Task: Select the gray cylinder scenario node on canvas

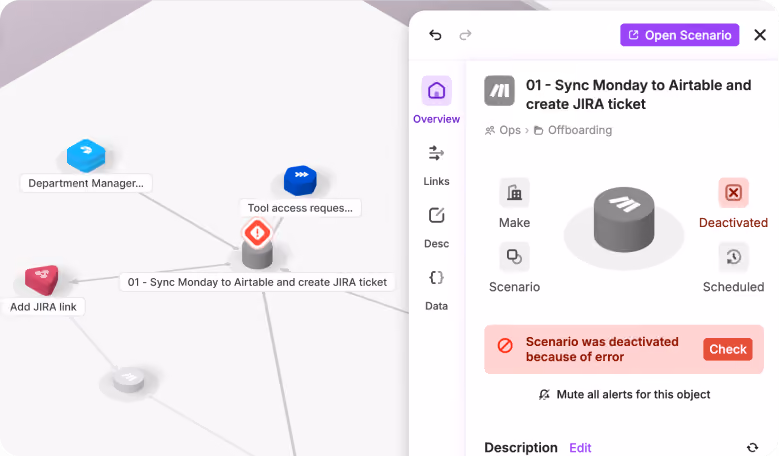Action: [x=257, y=254]
